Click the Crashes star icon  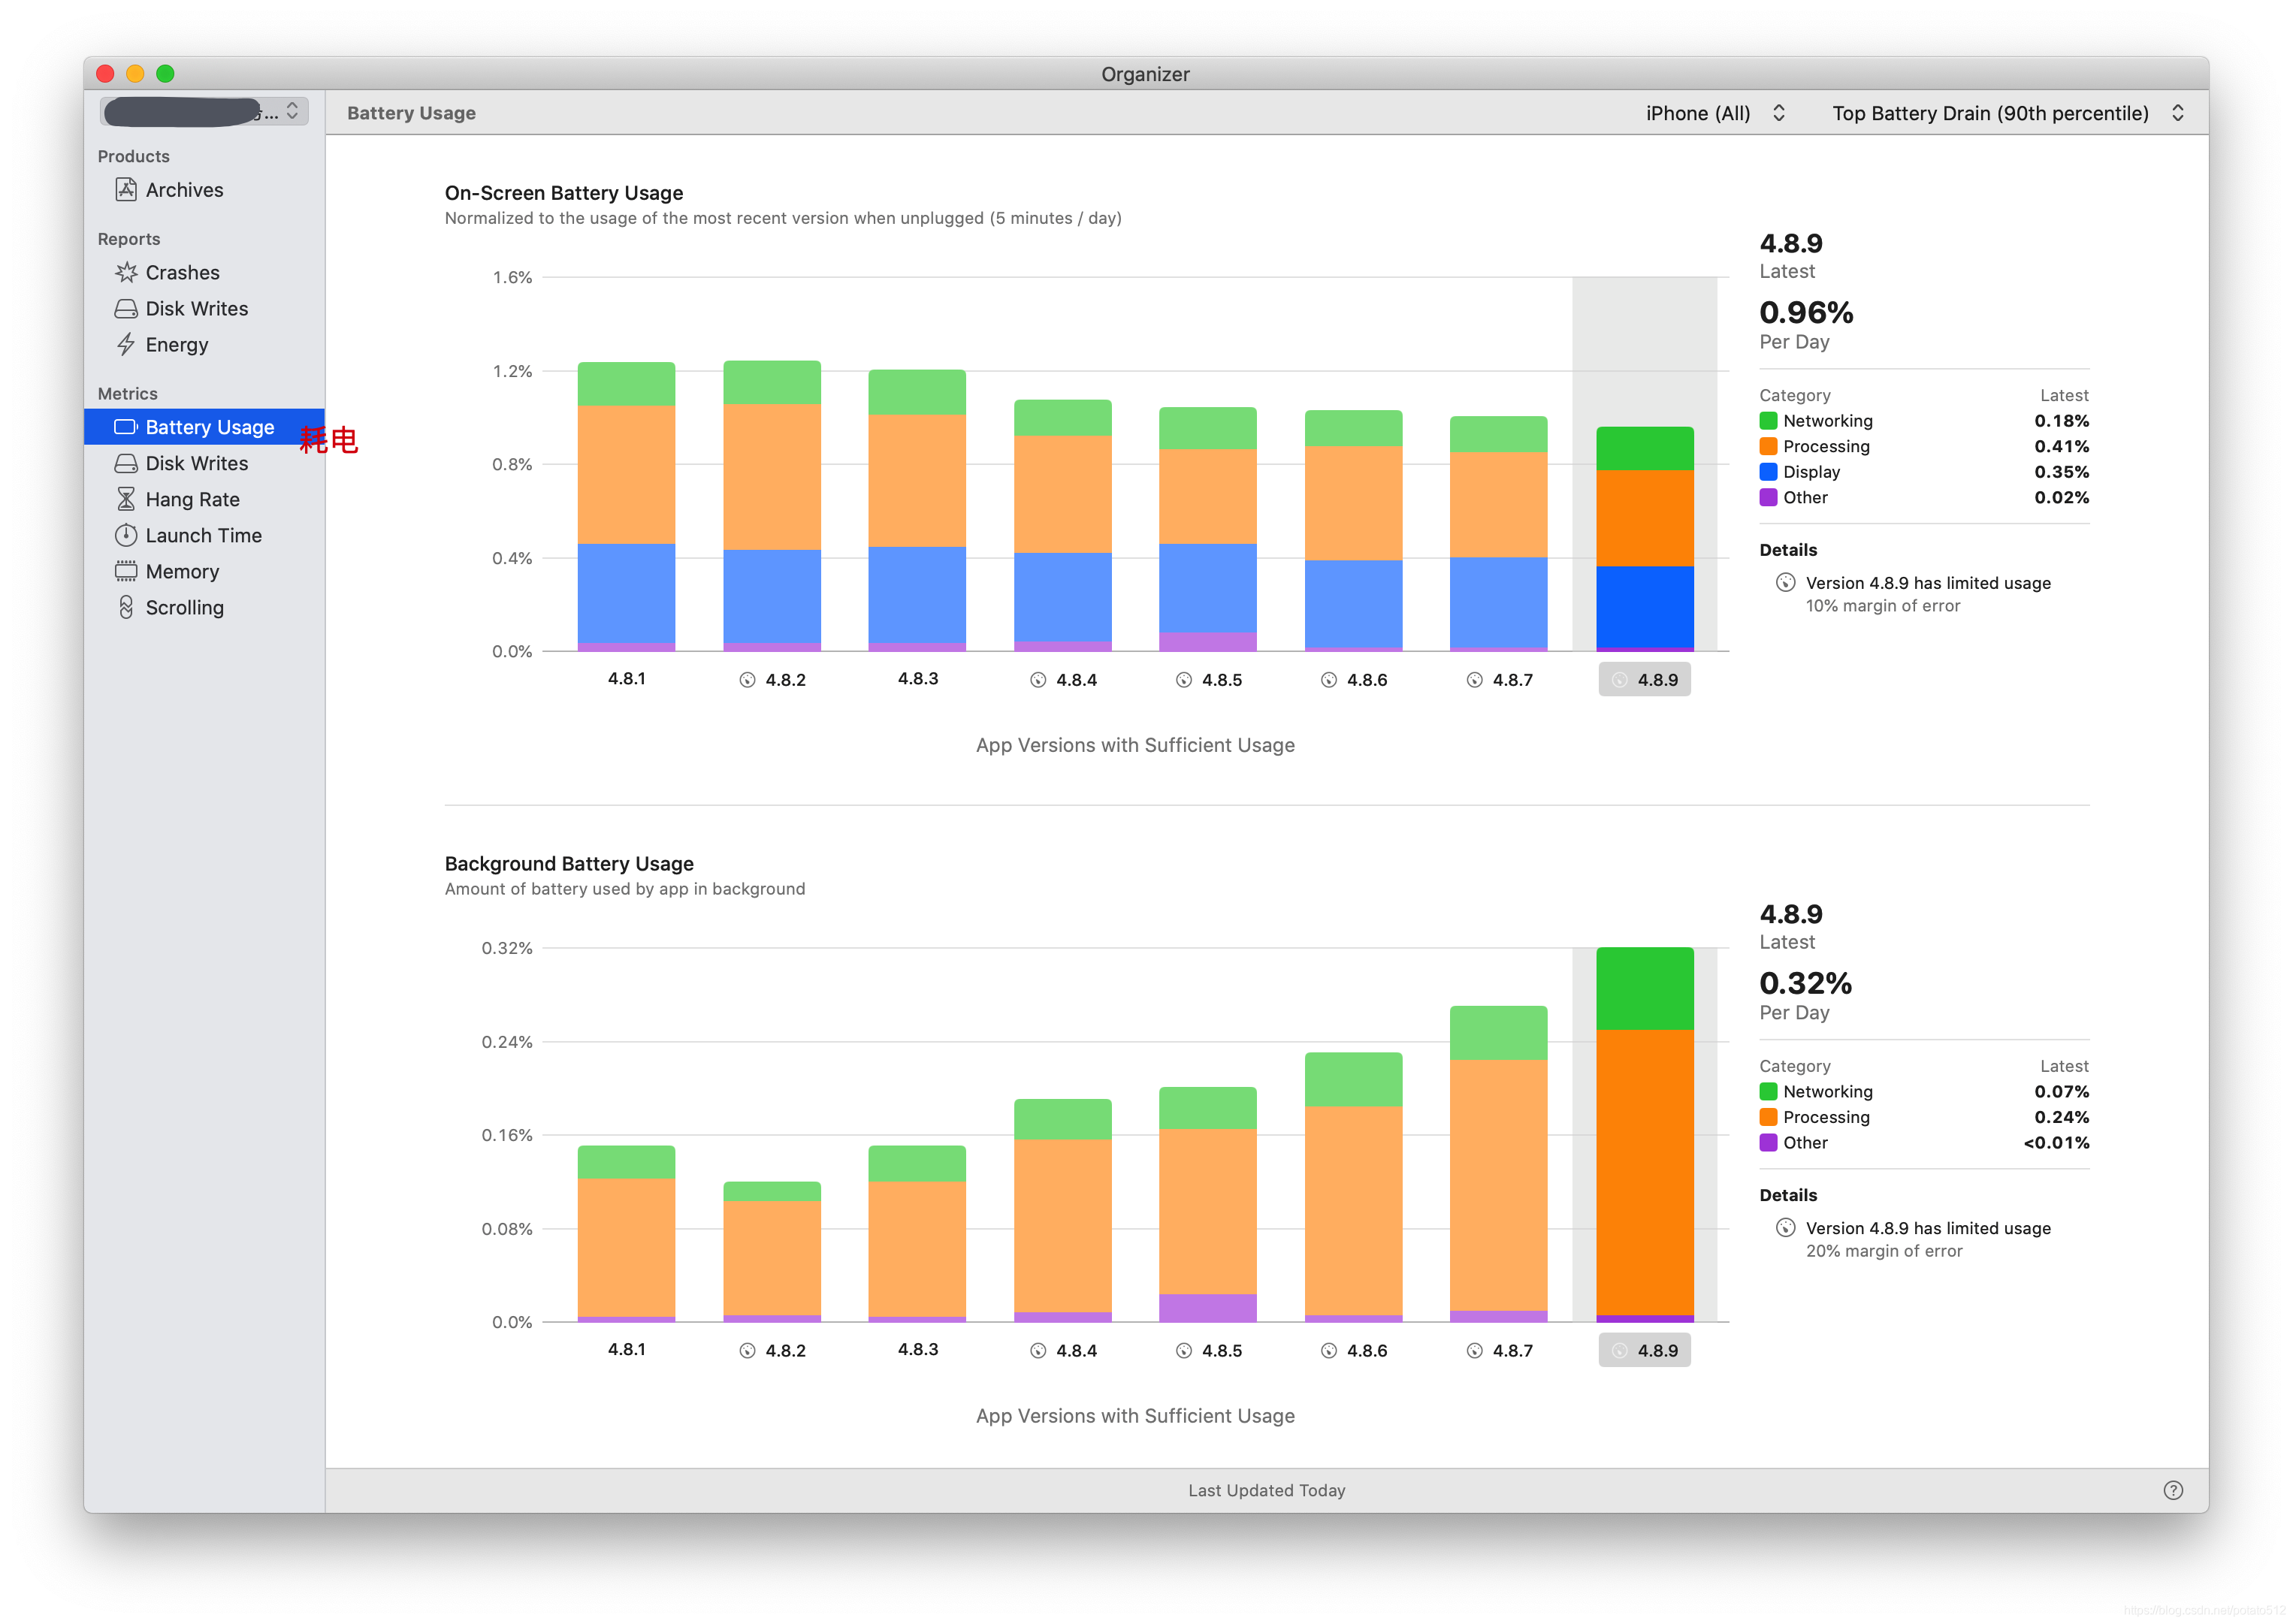(x=126, y=273)
